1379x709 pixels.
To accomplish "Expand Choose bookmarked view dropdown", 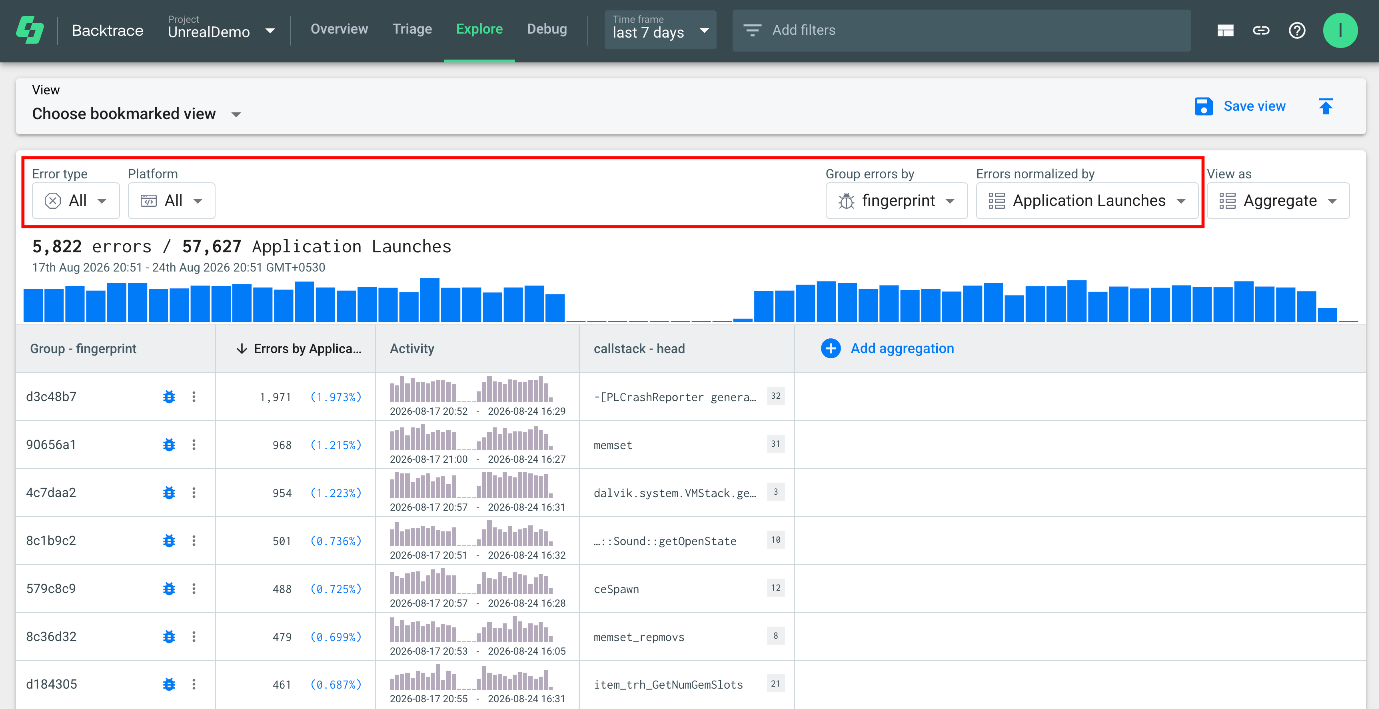I will [137, 114].
